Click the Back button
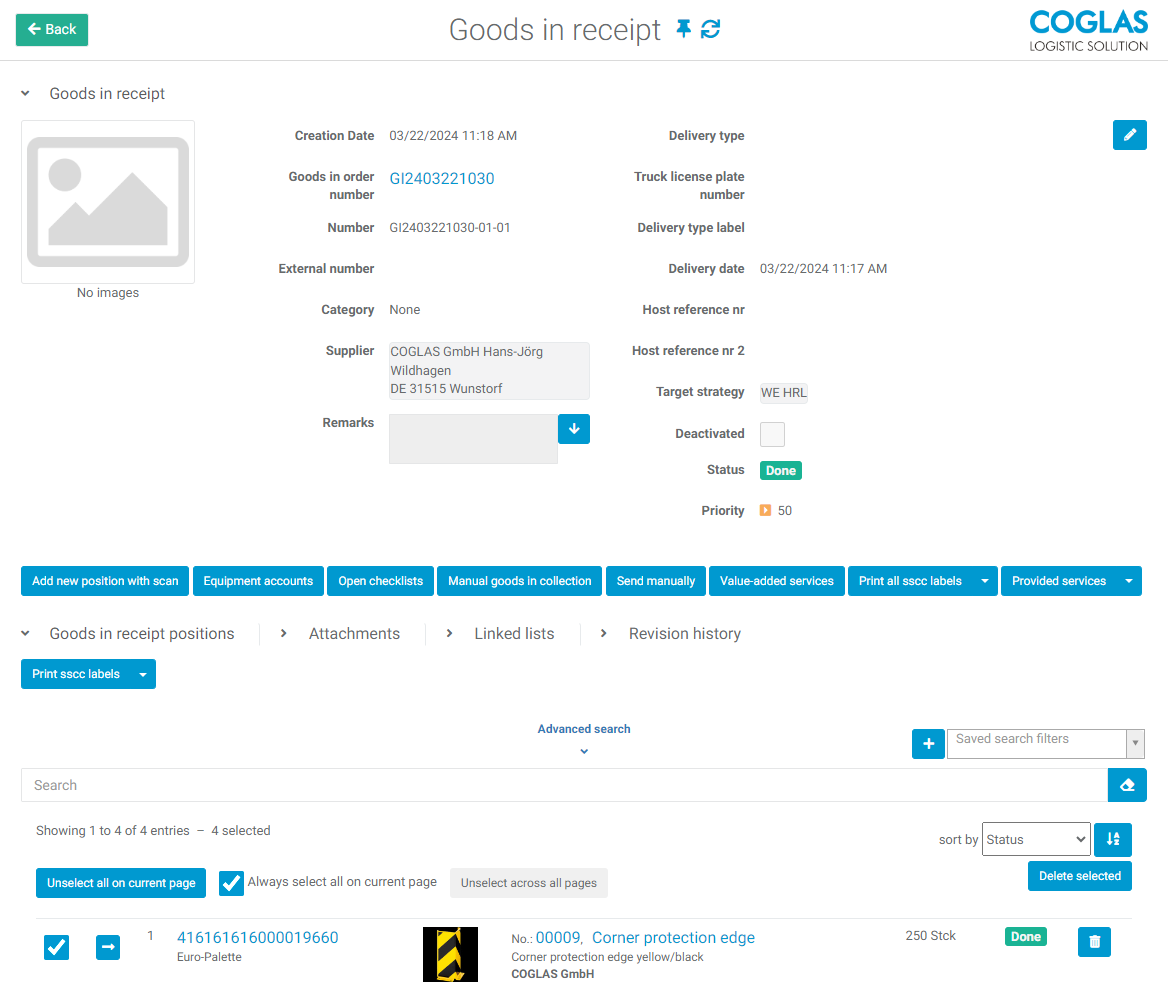Screen dimensions: 1168x1008 pos(52,30)
